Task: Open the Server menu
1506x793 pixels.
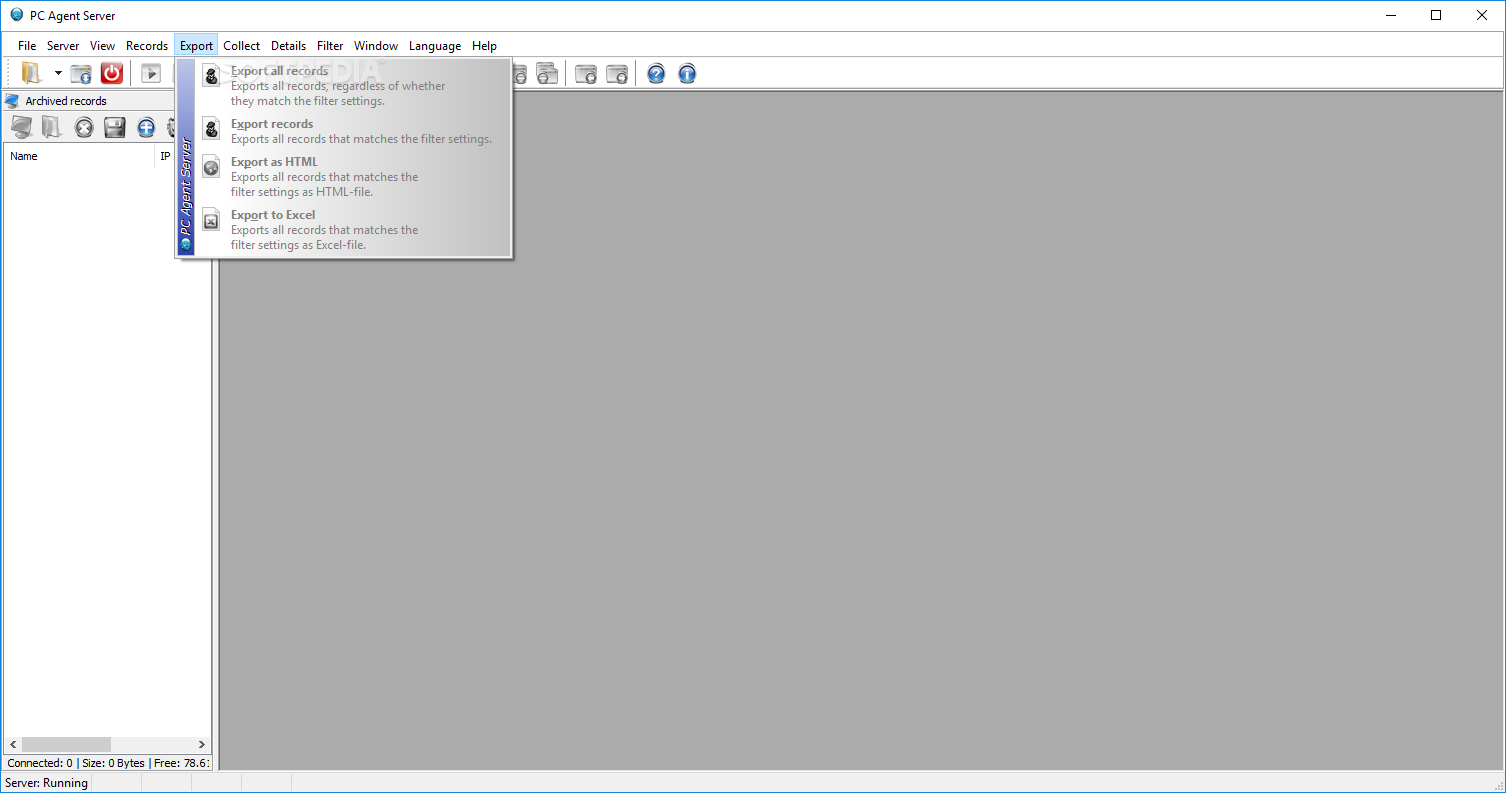Action: click(x=63, y=46)
